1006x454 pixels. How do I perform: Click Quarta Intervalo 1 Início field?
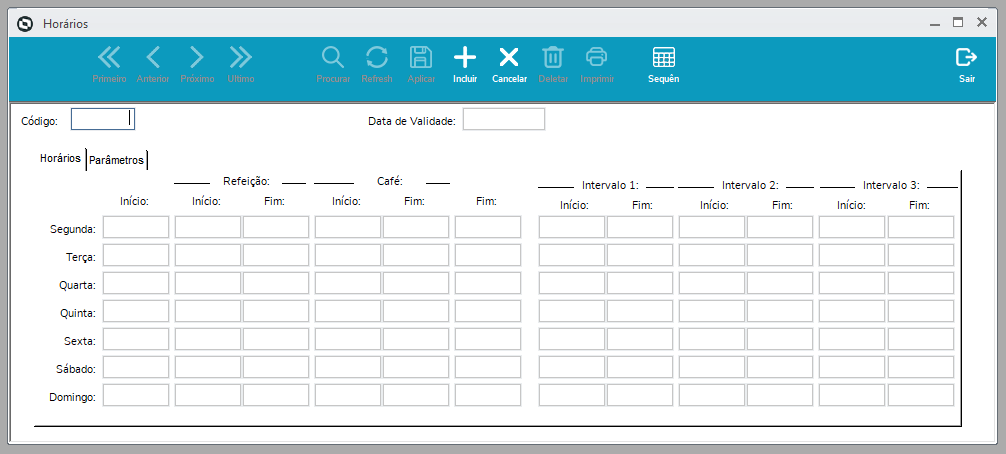click(572, 283)
